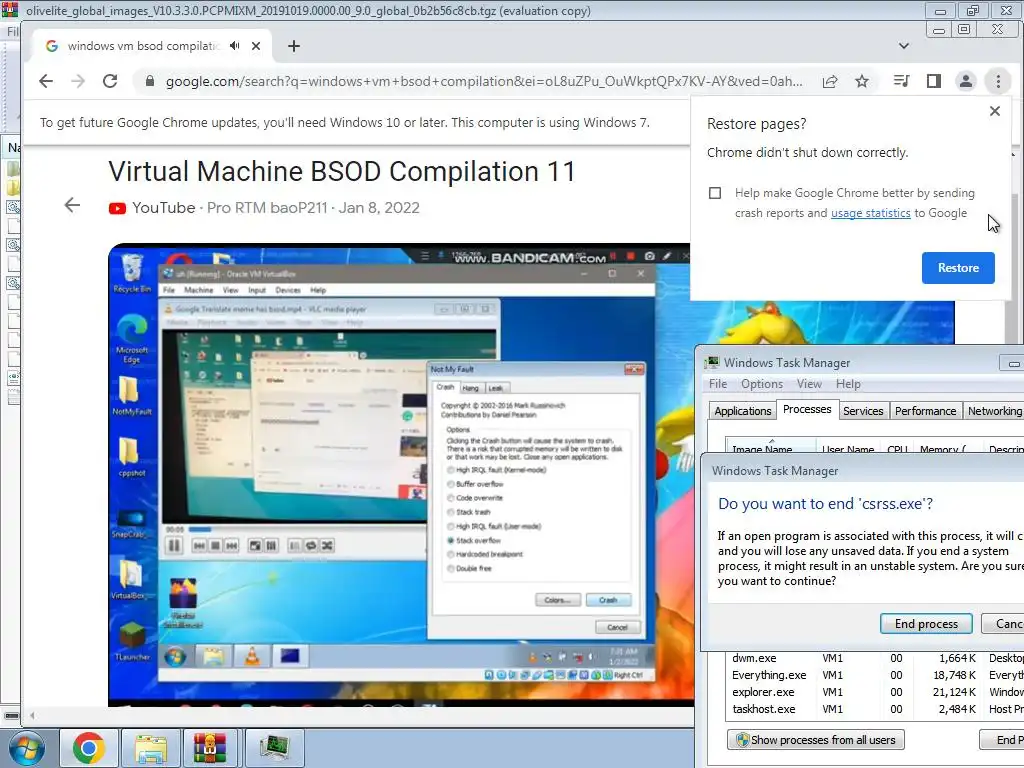Screen dimensions: 1024x768
Task: Open 'Virtual Machine BSOD Compilation 11' title
Action: coord(342,172)
